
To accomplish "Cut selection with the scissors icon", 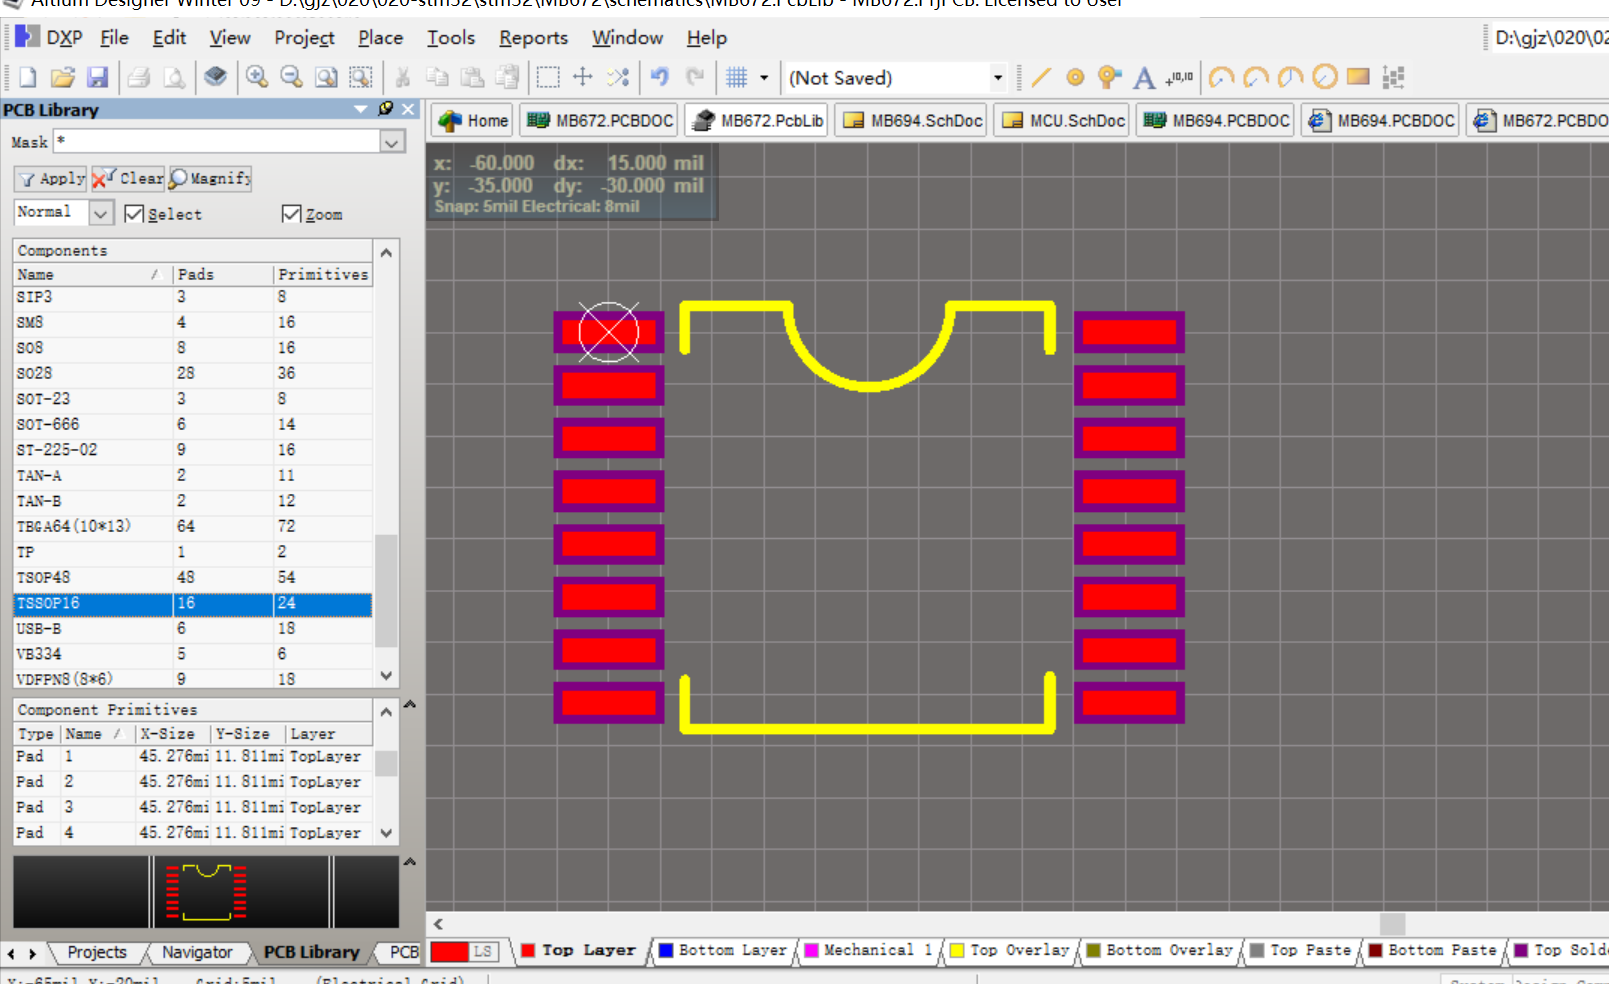I will [403, 77].
